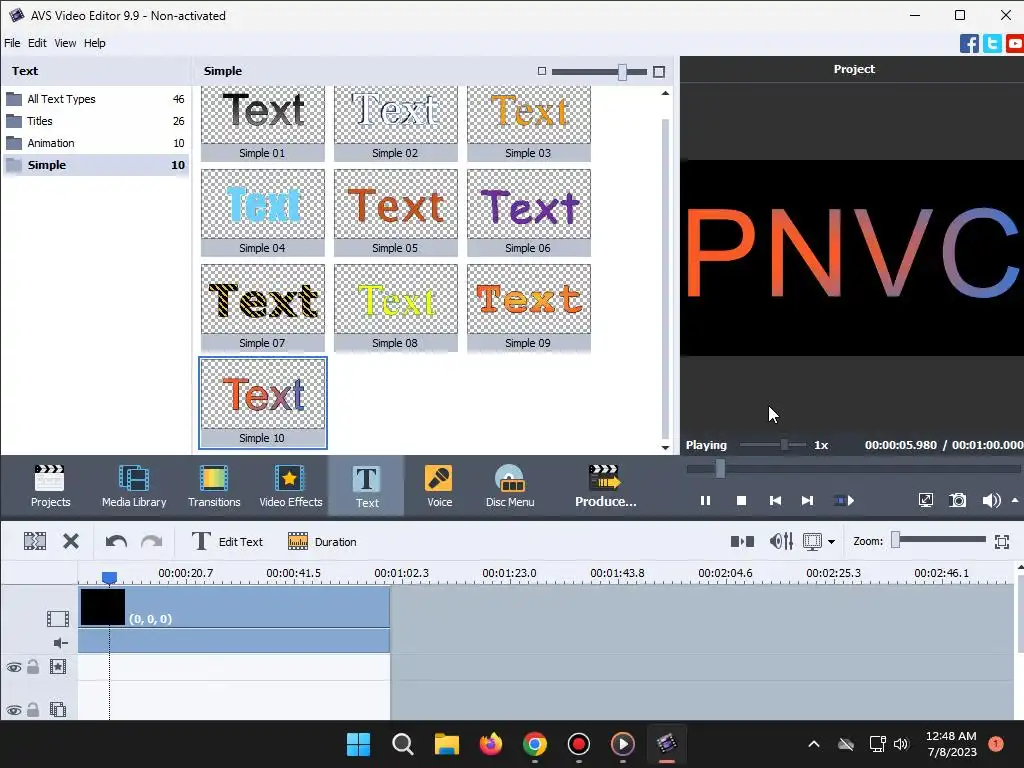Screen dimensions: 1024x768
Task: Delete the selected timeline object
Action: click(71, 541)
